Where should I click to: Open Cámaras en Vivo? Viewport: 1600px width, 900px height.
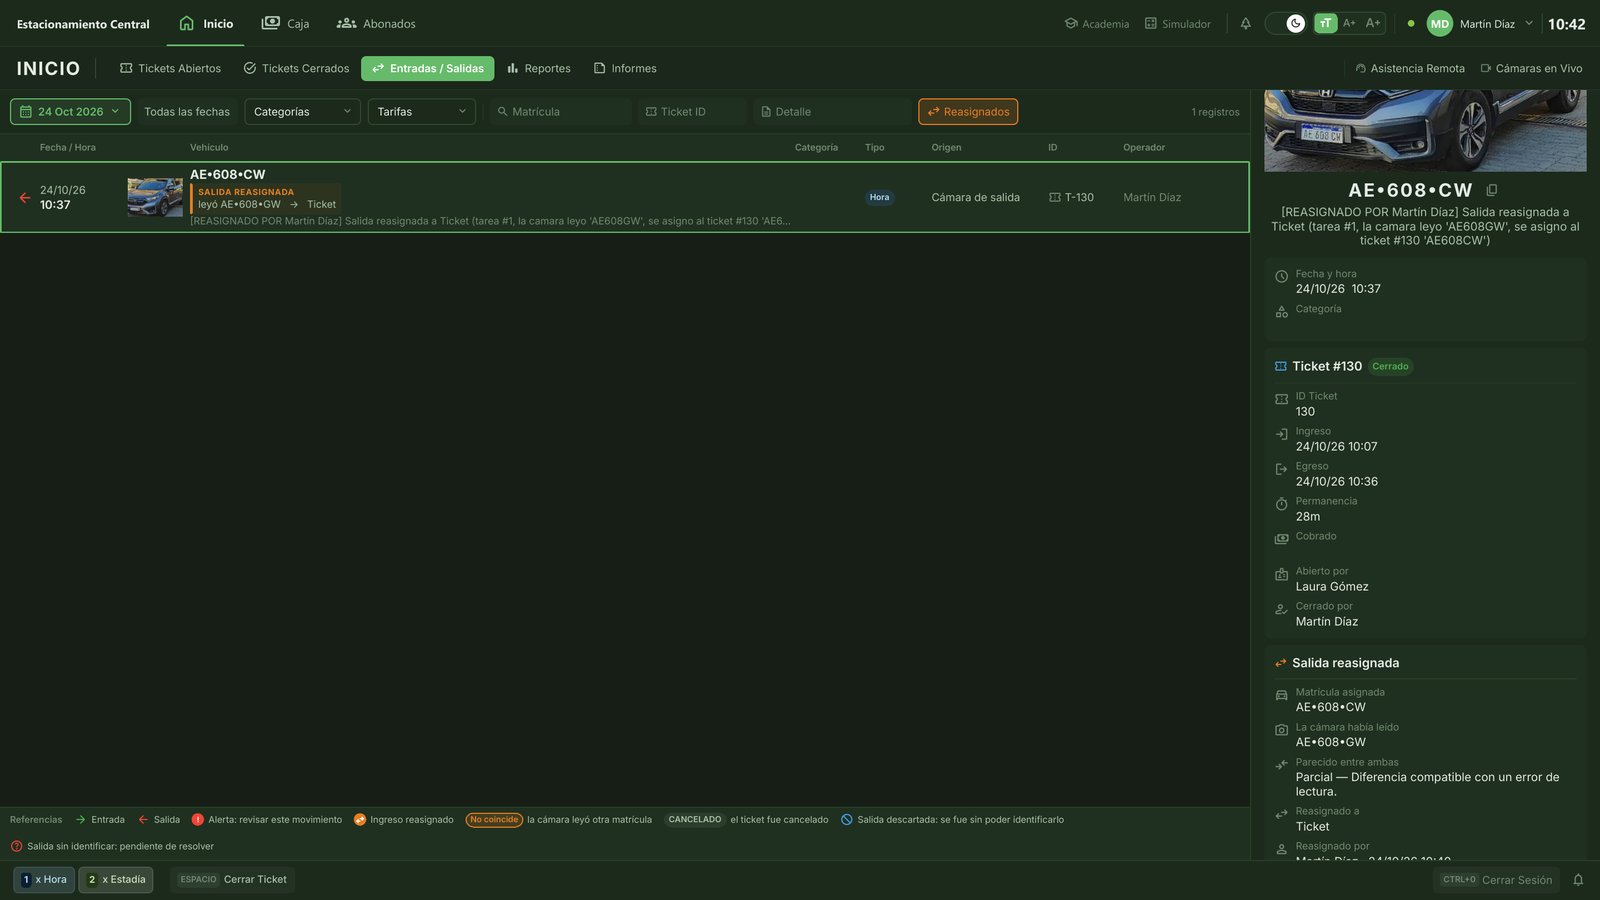pos(1531,69)
